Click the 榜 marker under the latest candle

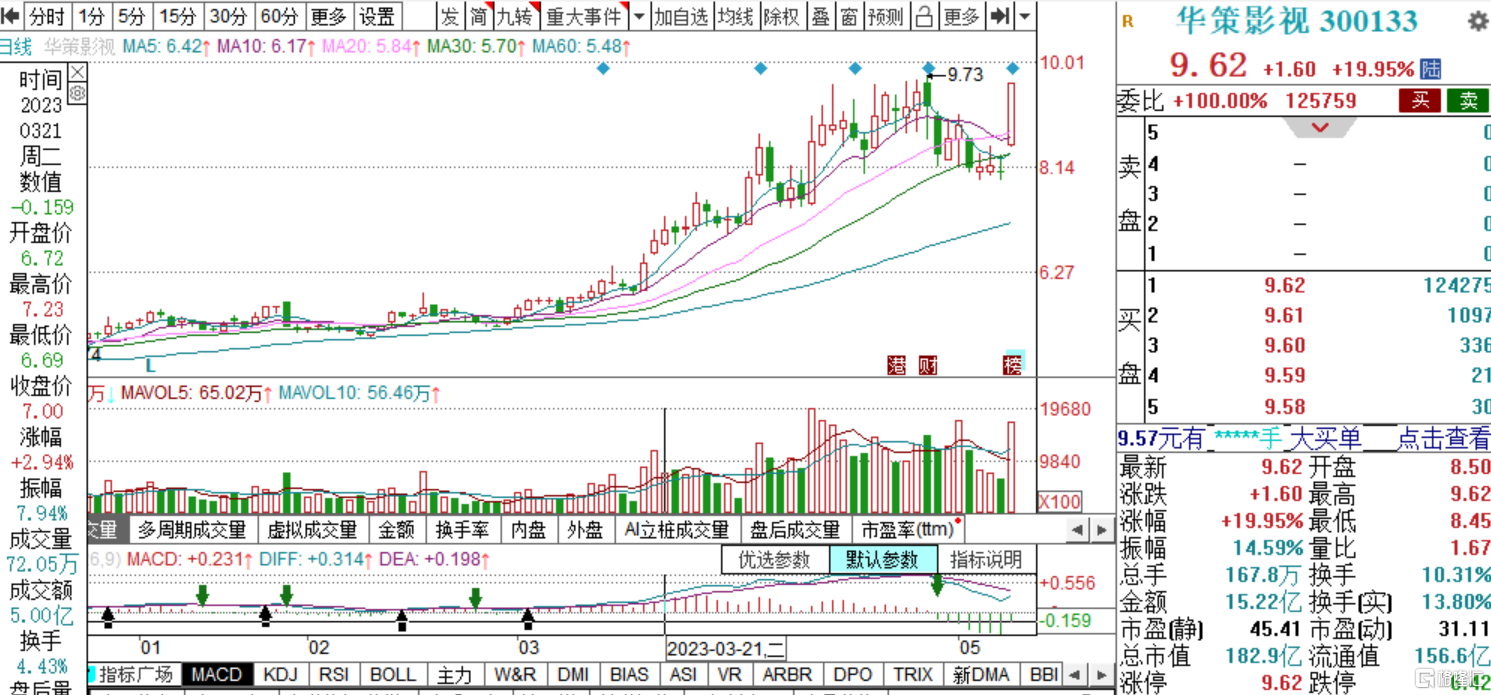click(x=1014, y=364)
